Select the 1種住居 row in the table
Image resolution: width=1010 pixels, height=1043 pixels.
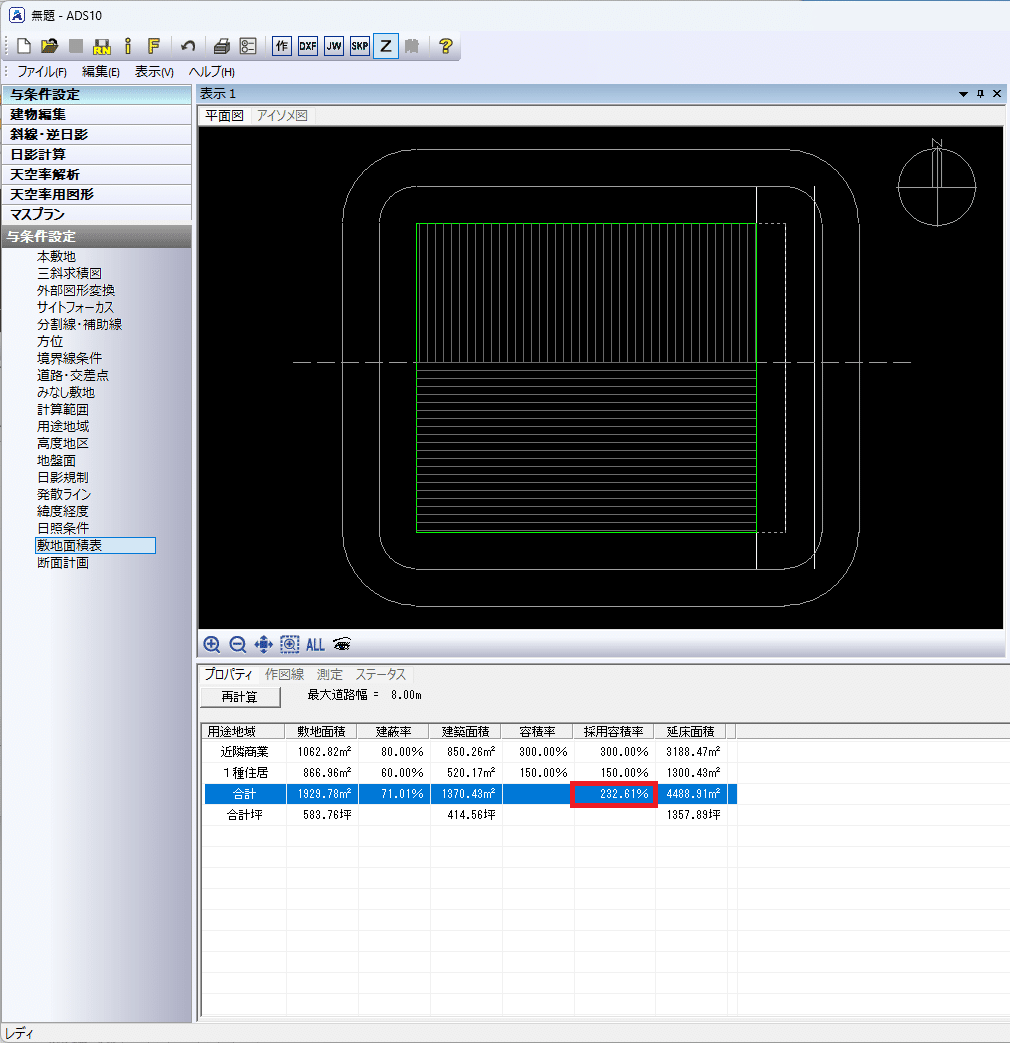[470, 773]
